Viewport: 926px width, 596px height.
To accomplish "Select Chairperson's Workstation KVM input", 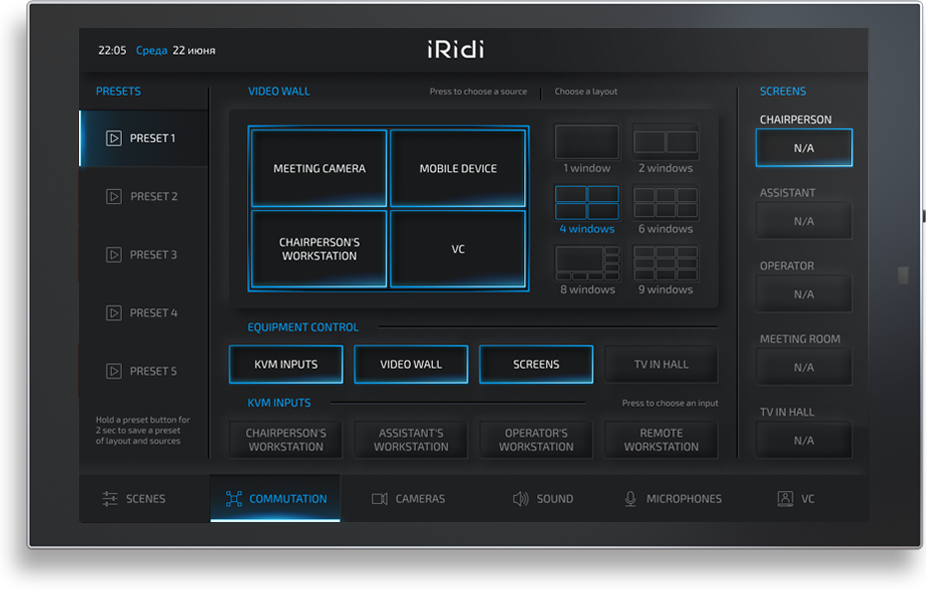I will pos(286,440).
